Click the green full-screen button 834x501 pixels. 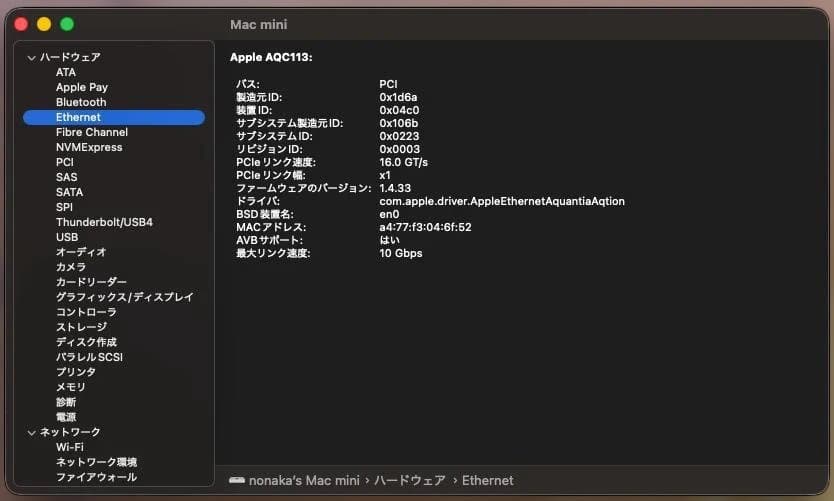click(67, 24)
